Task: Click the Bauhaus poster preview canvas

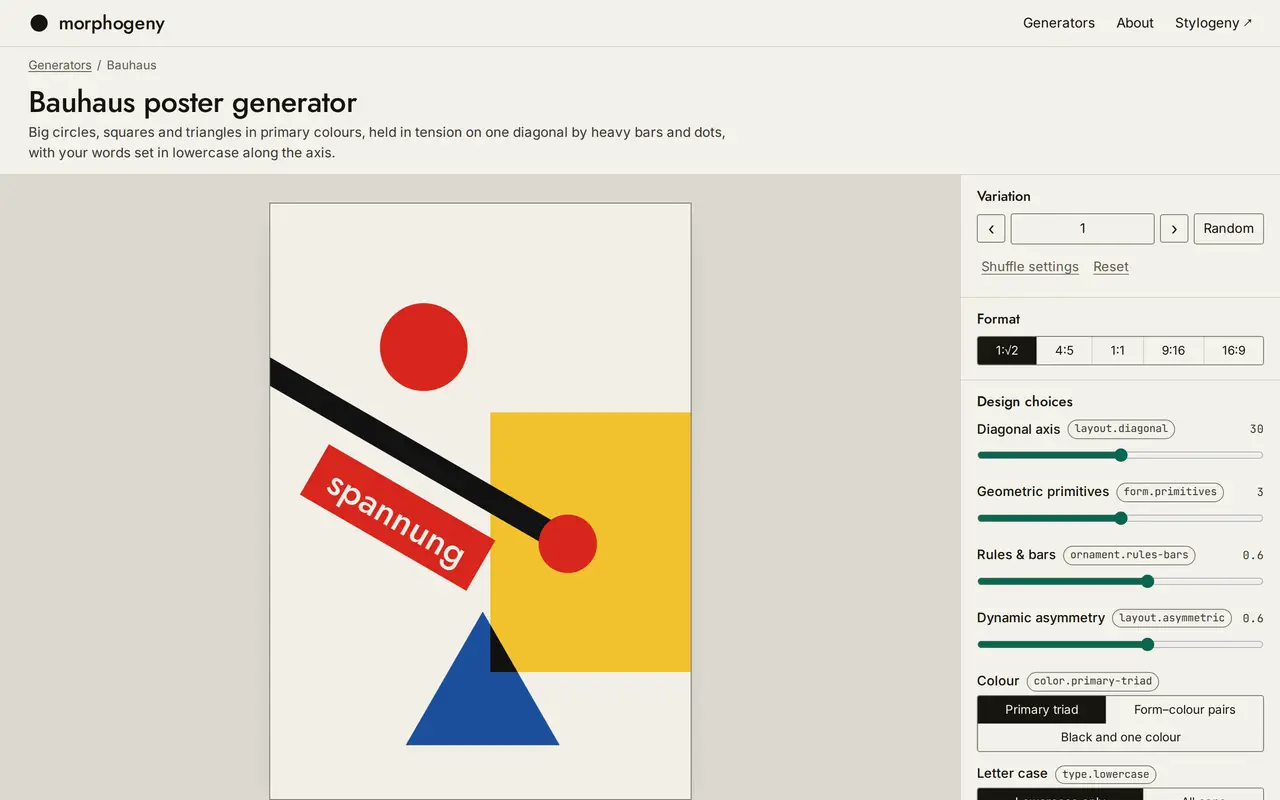Action: click(480, 501)
